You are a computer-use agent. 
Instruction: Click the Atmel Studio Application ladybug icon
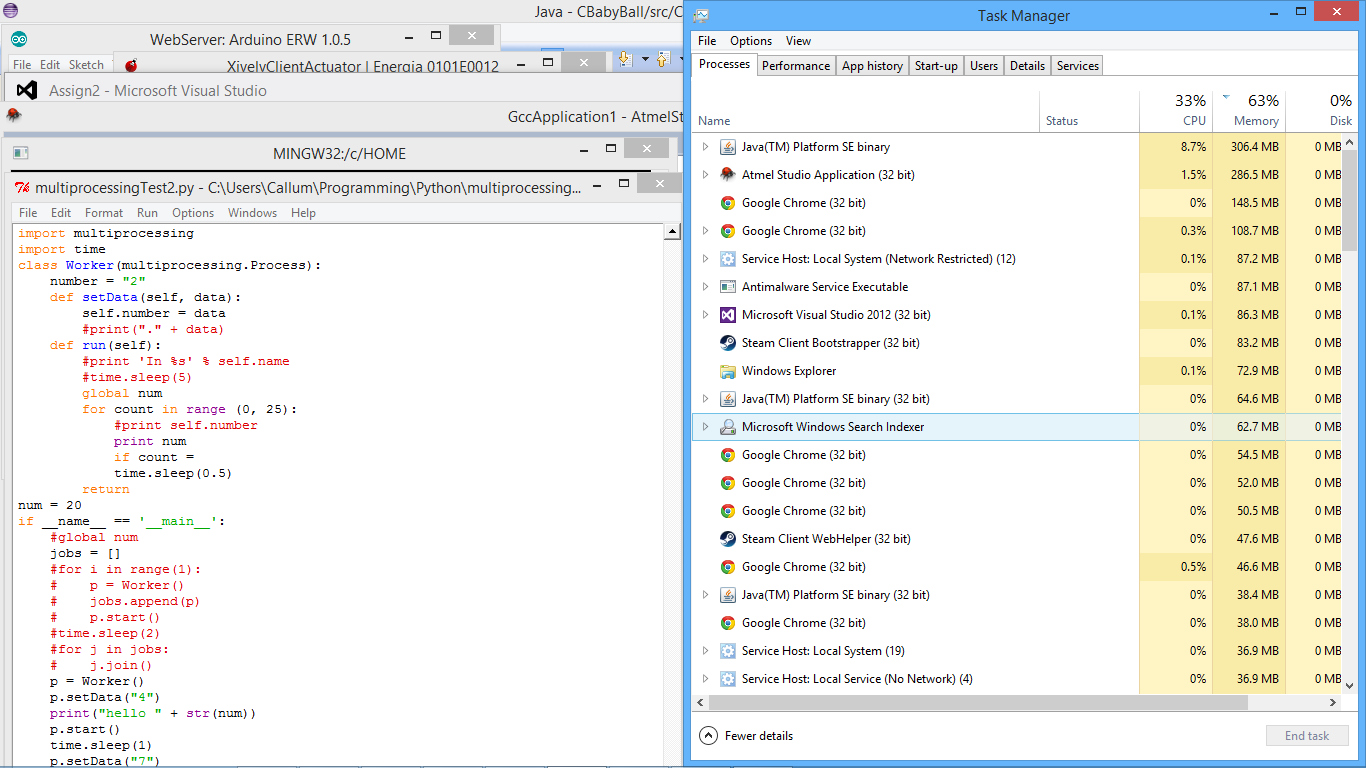point(728,175)
